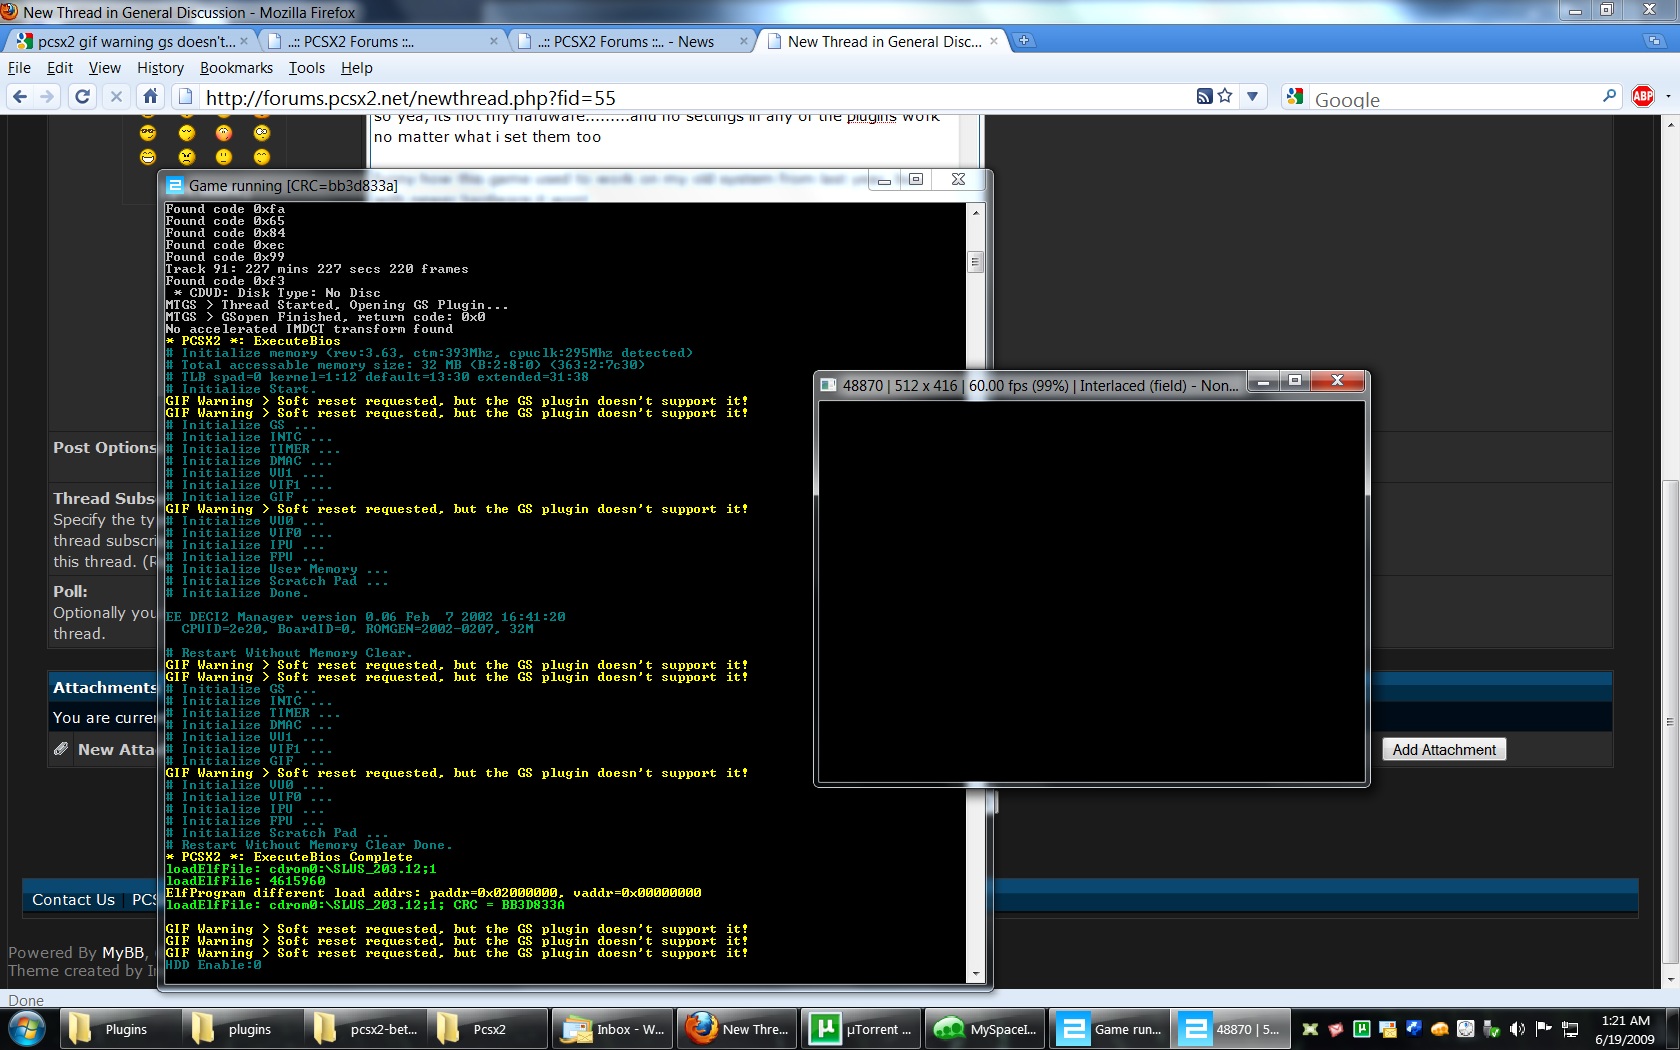Image resolution: width=1680 pixels, height=1050 pixels.
Task: Switch to the µTorrent taskbar button
Action: pos(861,1029)
